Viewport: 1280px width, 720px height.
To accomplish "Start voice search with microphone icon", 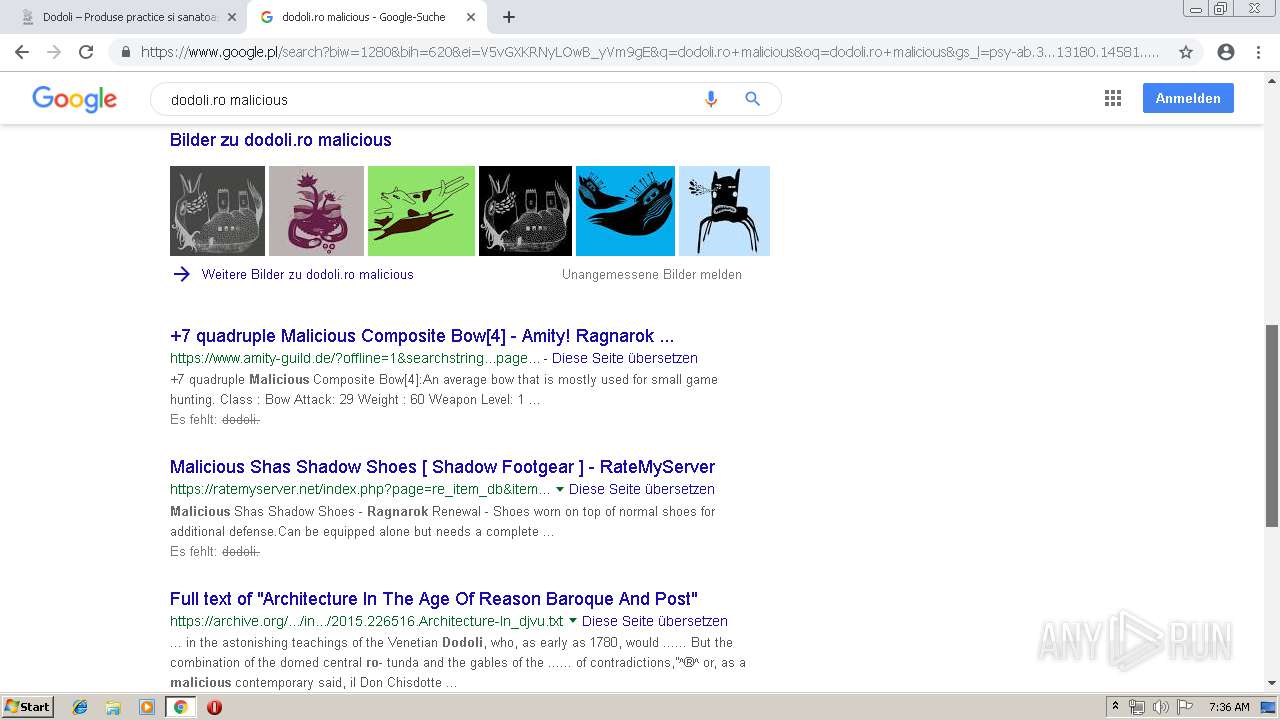I will [711, 99].
